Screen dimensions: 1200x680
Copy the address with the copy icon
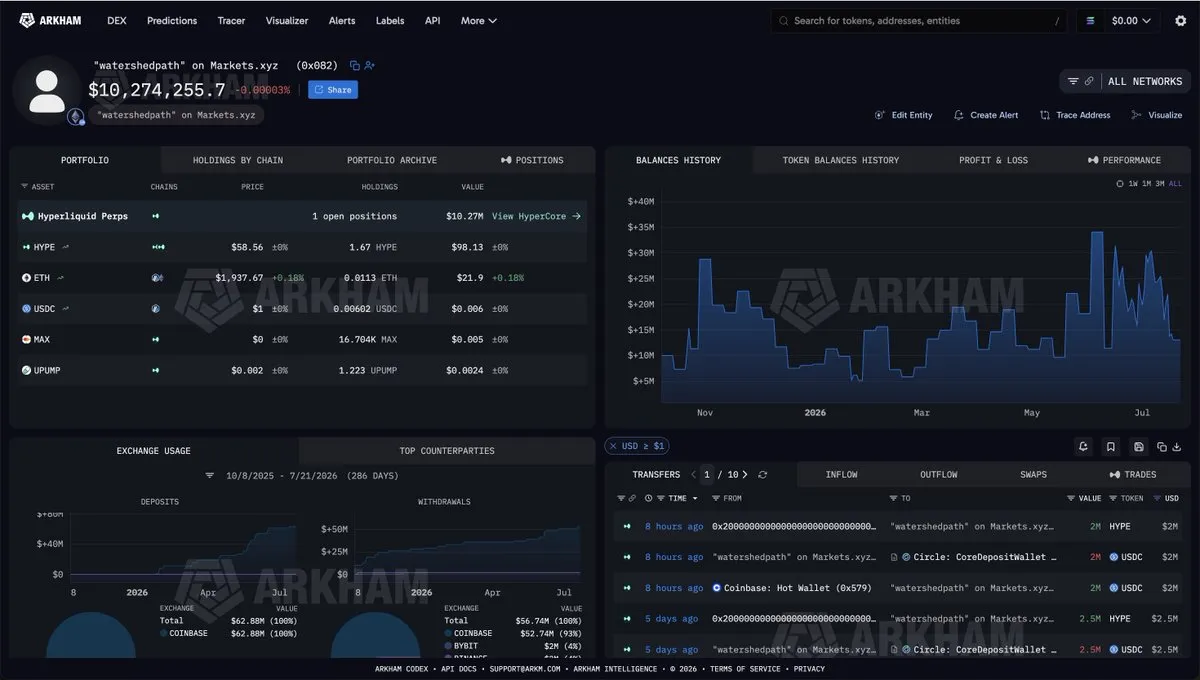[354, 65]
